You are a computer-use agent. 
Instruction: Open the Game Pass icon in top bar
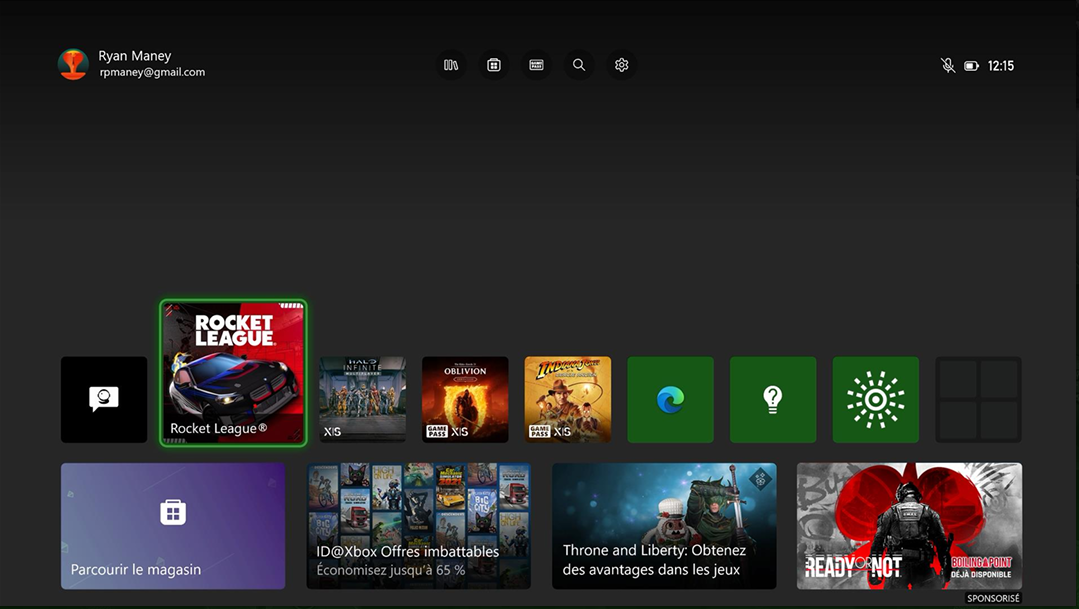point(536,65)
